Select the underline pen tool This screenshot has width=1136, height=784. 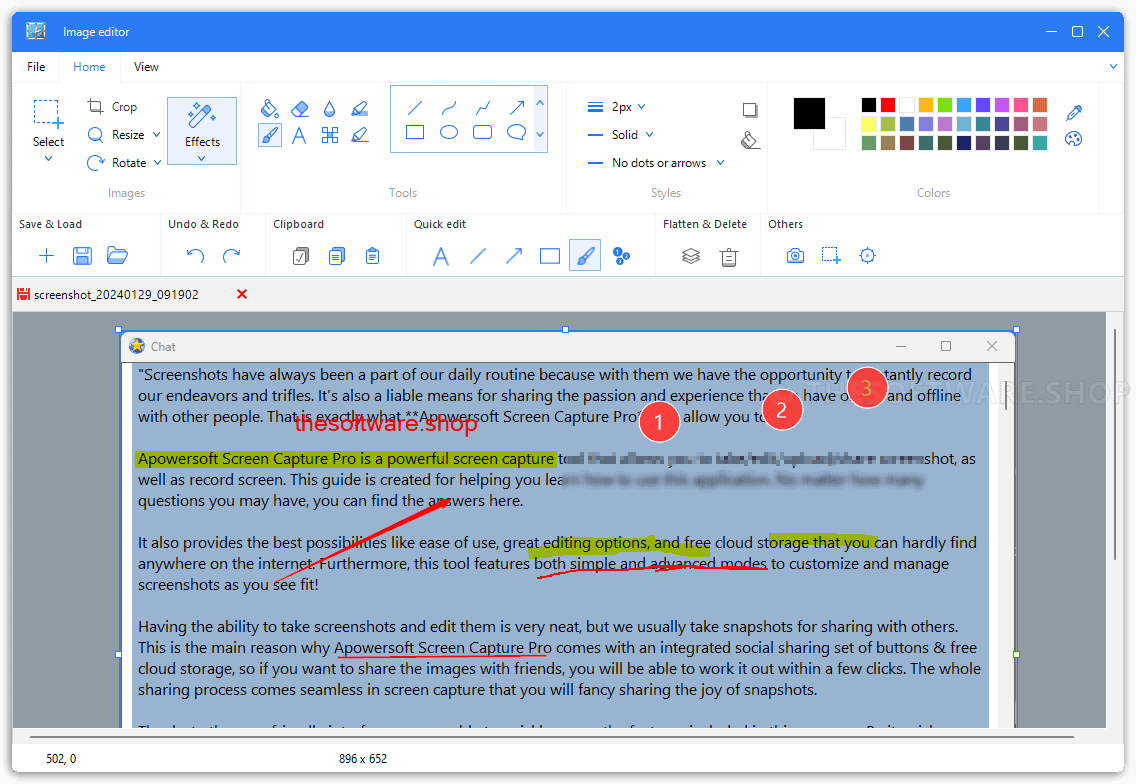coord(360,135)
